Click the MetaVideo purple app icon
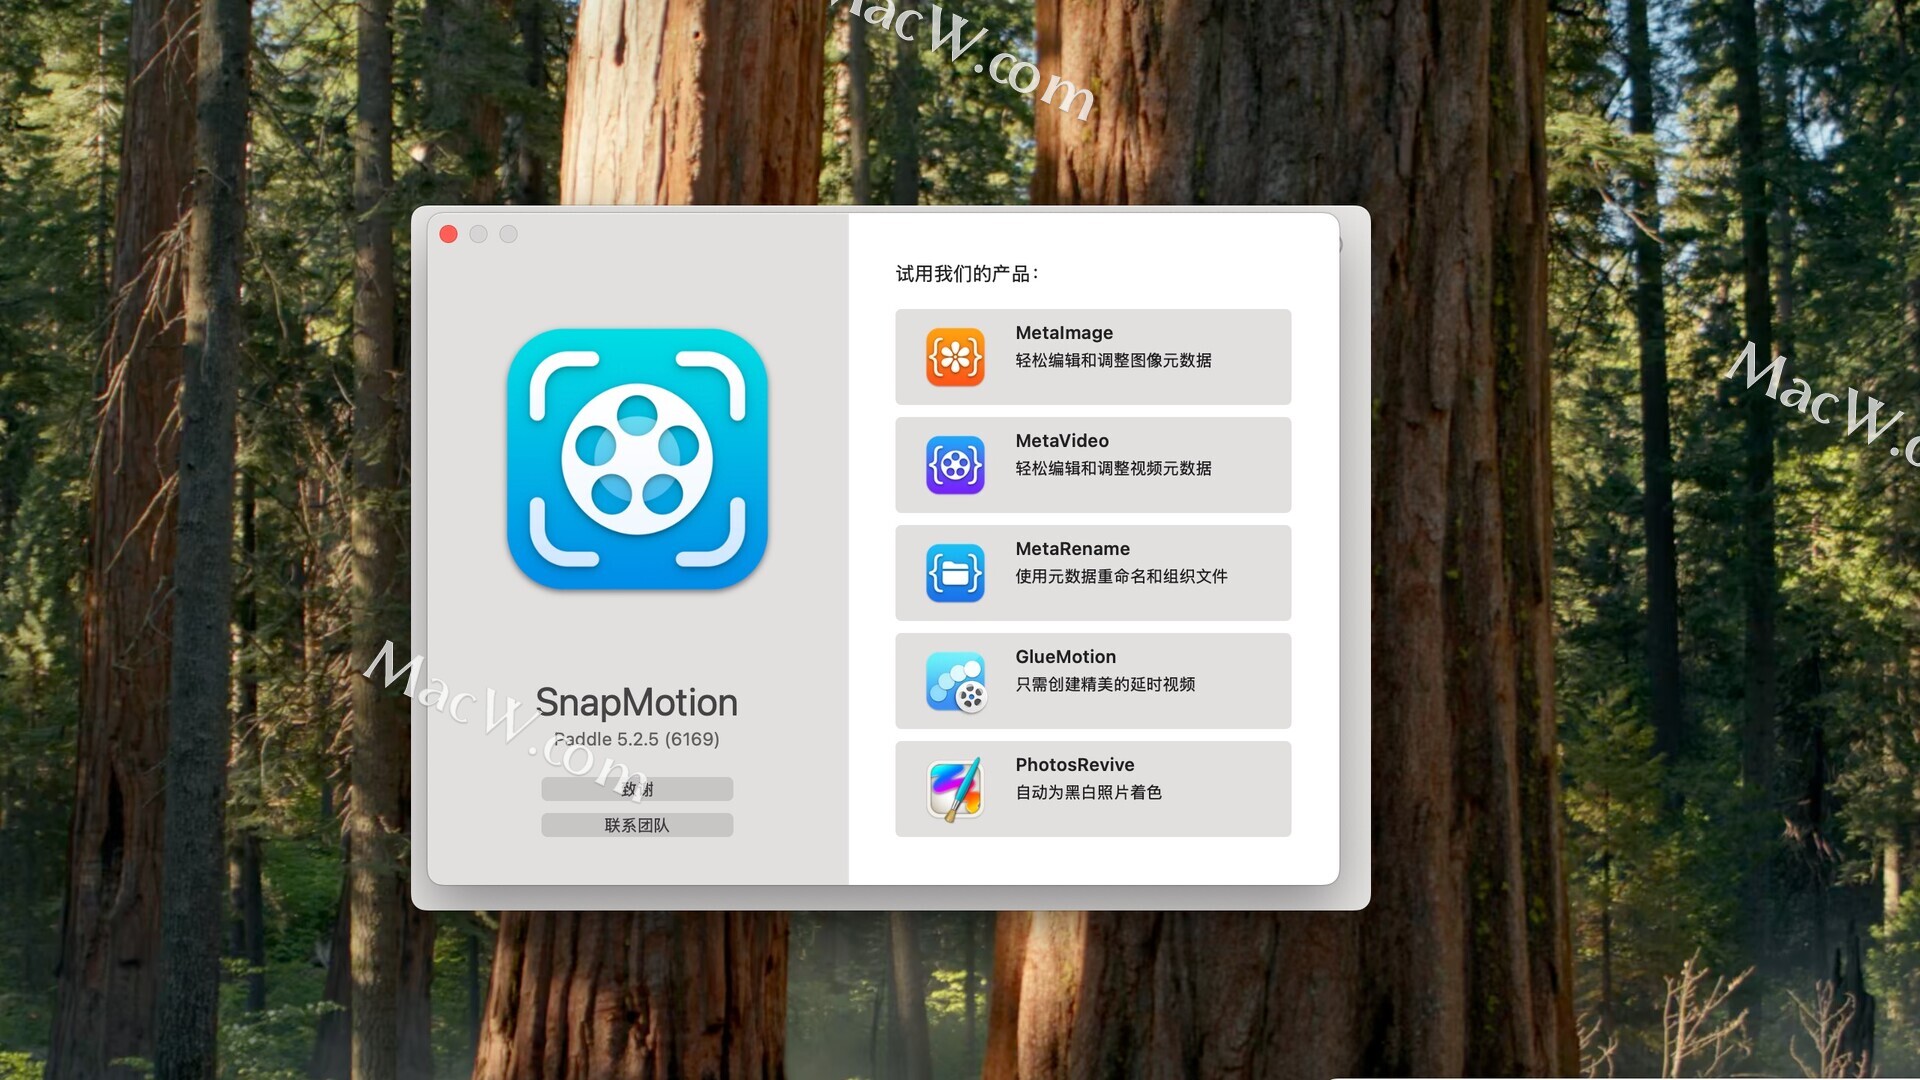The height and width of the screenshot is (1080, 1920). coord(955,465)
